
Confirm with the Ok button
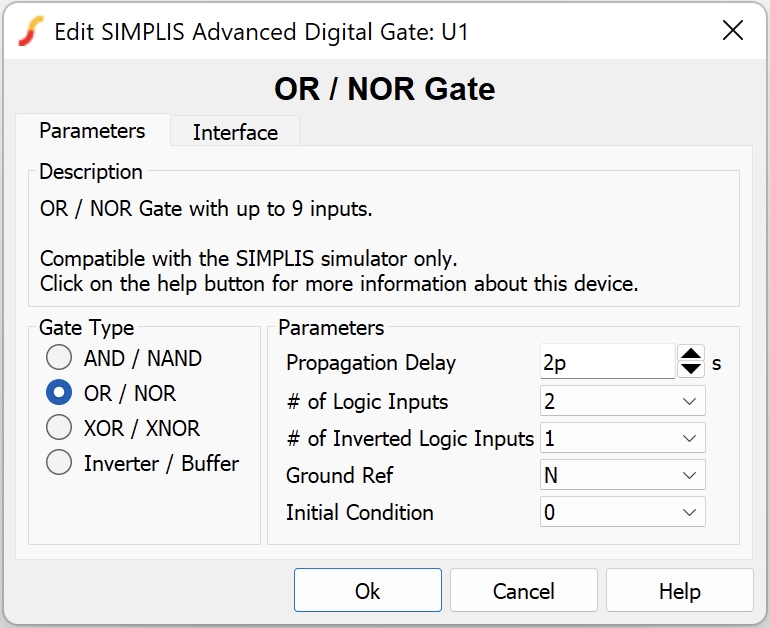pos(368,590)
